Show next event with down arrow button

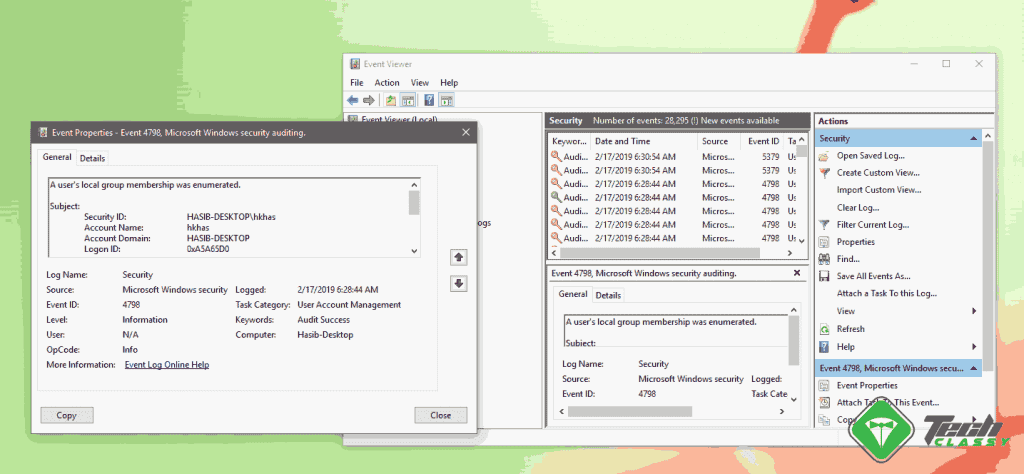[458, 283]
